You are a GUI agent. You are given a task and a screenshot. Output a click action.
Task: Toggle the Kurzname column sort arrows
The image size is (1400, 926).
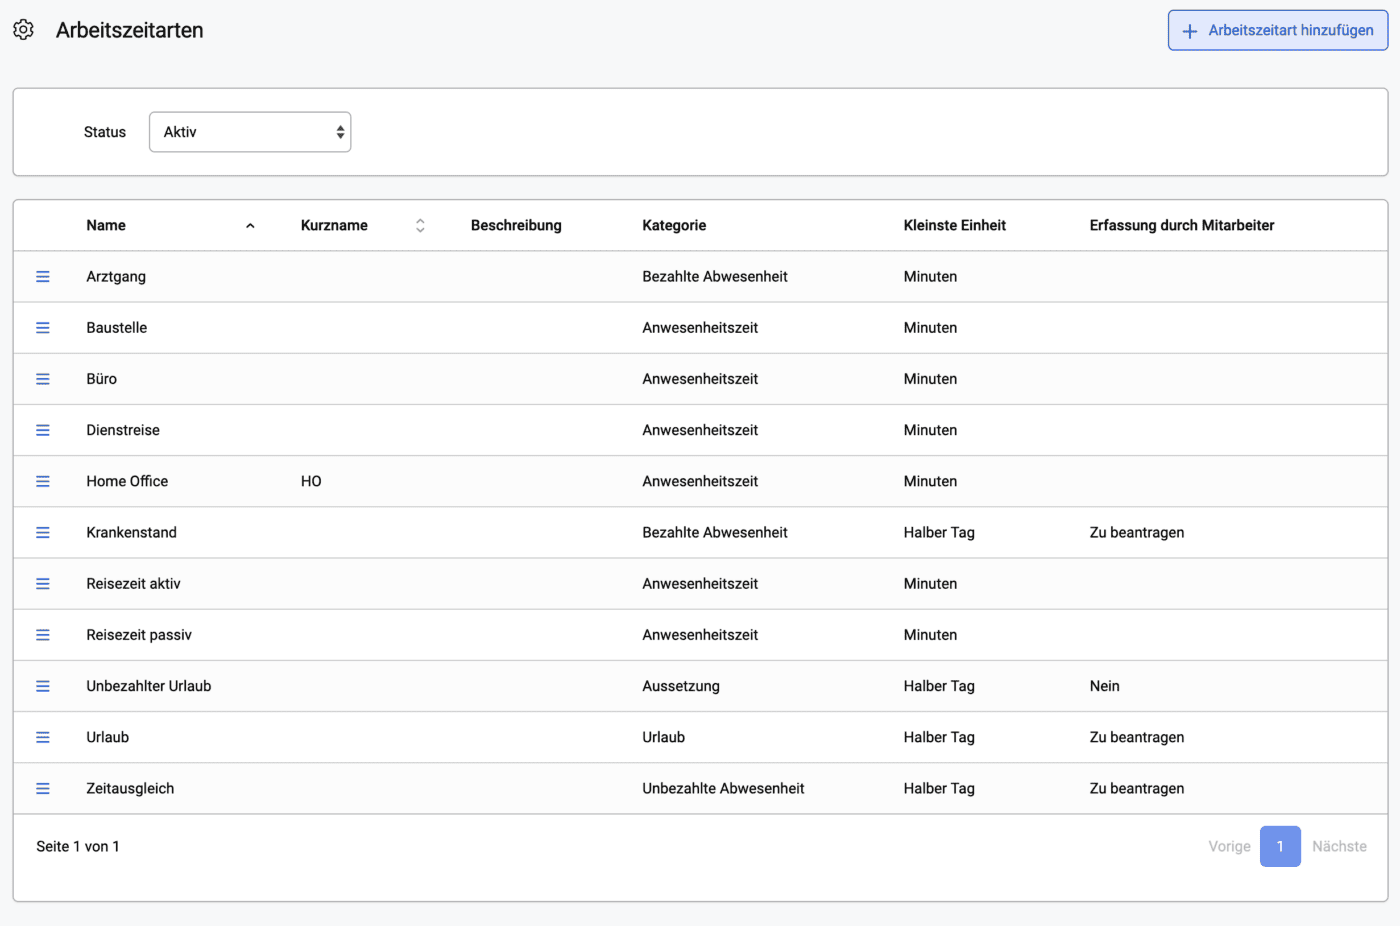[420, 226]
